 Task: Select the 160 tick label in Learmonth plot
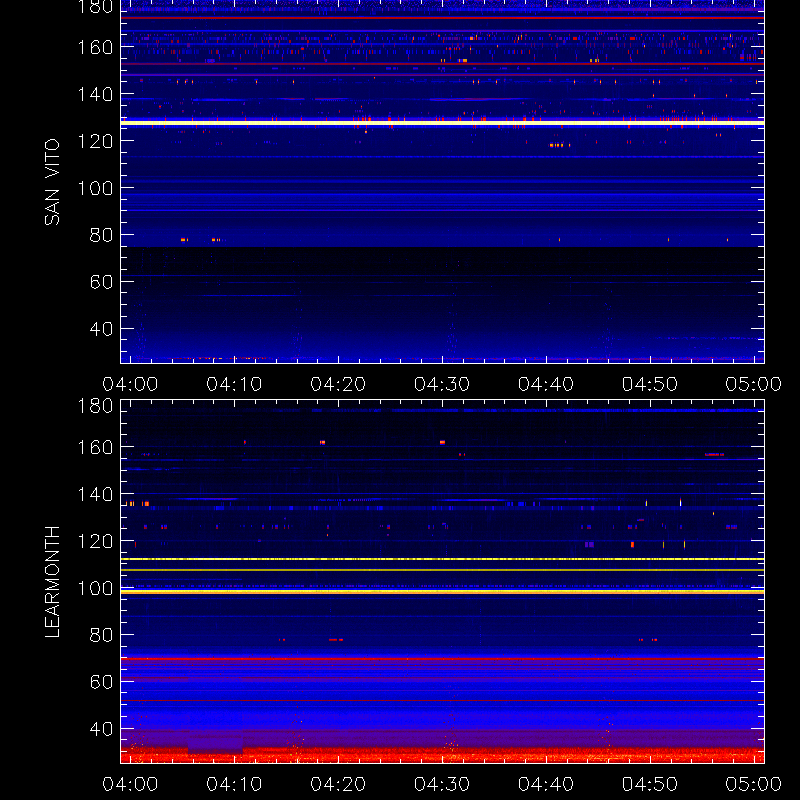[95, 447]
